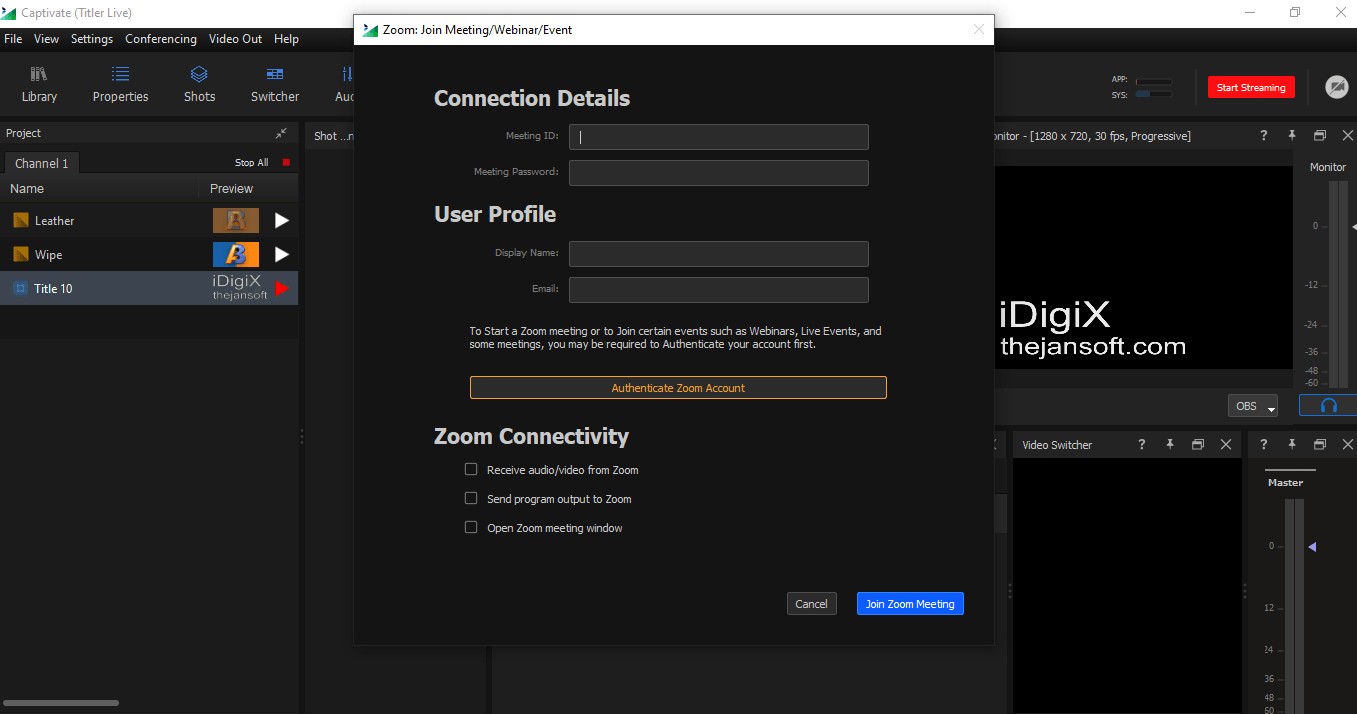Click the Start Streaming button

pos(1251,87)
